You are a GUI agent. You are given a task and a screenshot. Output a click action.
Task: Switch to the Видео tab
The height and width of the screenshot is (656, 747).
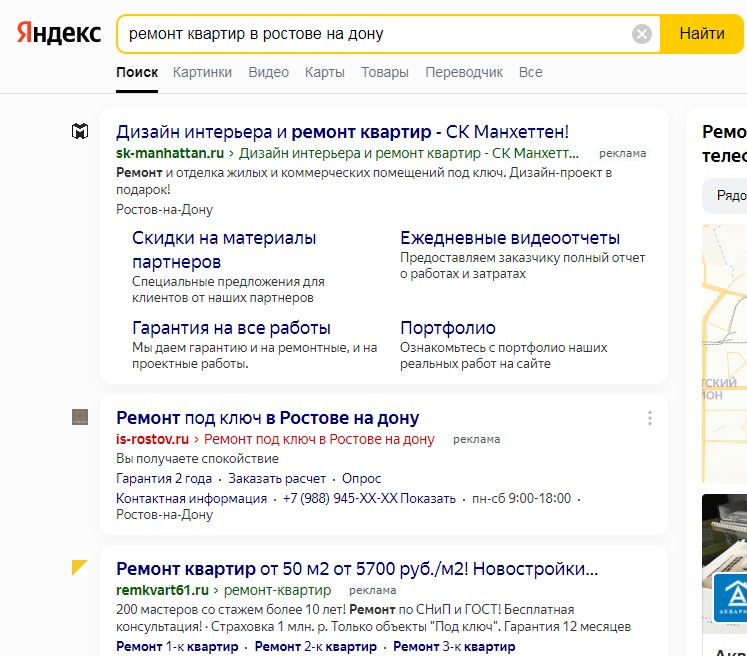coord(268,72)
